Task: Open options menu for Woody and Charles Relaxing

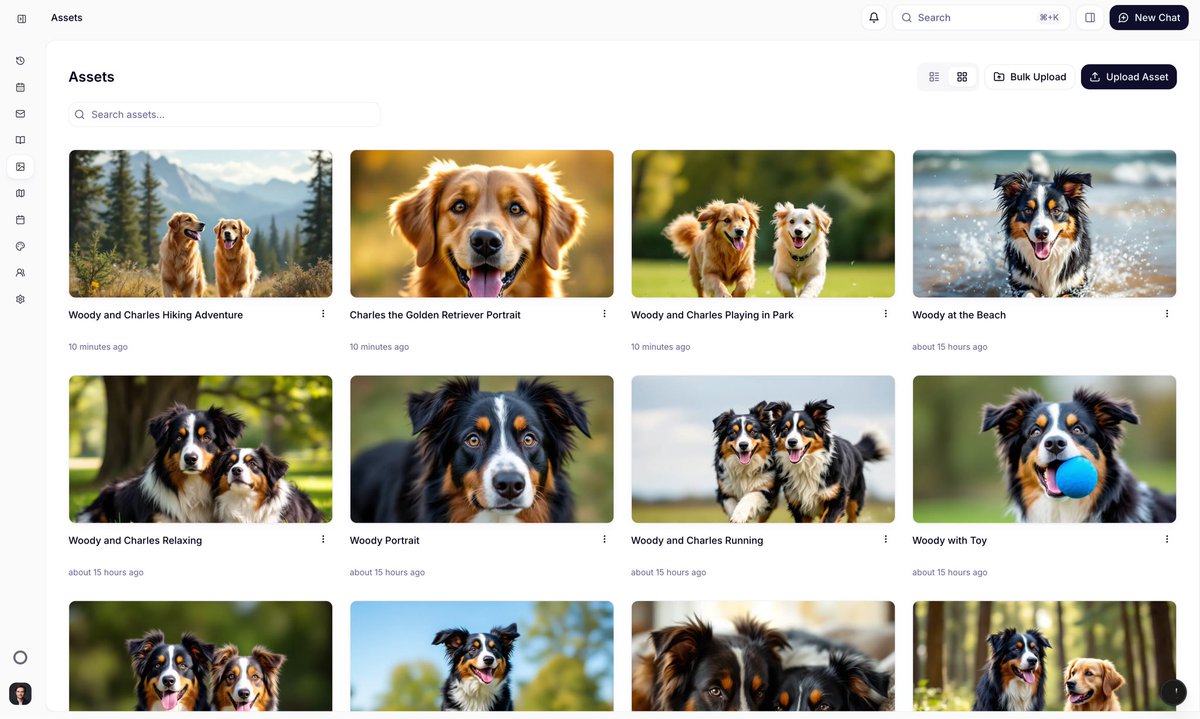Action: point(323,539)
